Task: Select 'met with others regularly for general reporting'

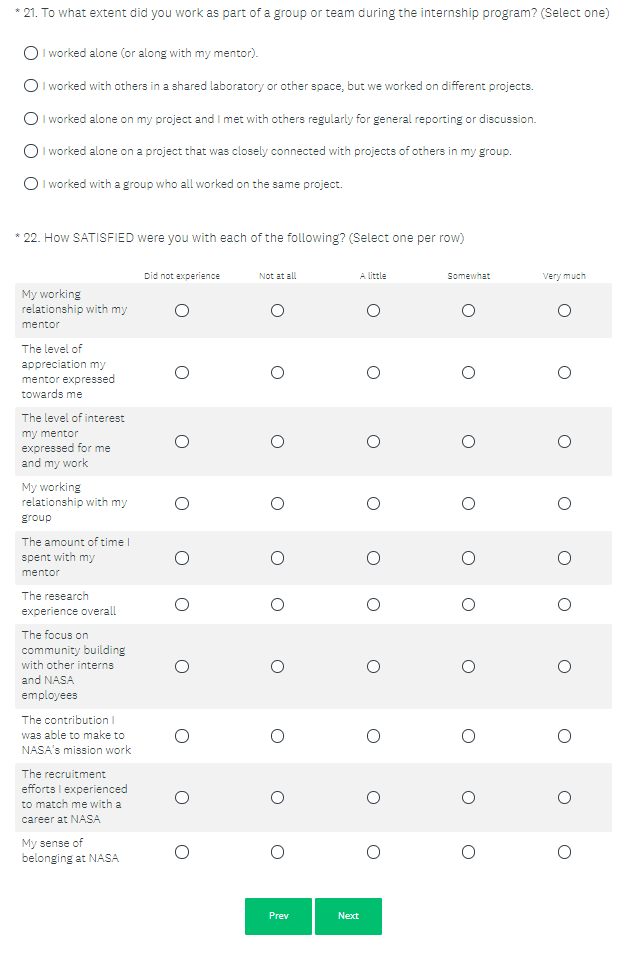Action: tap(32, 119)
